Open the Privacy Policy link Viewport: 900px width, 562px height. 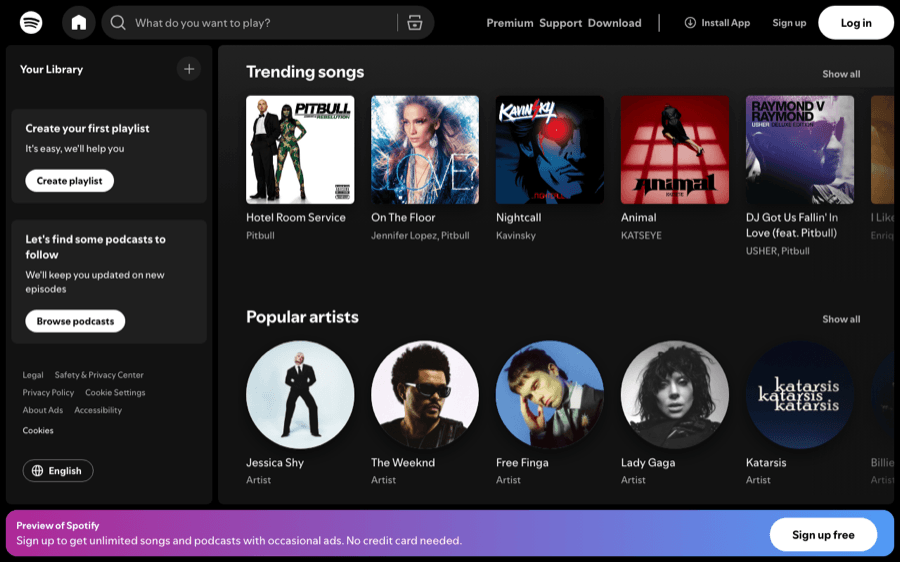coord(48,393)
